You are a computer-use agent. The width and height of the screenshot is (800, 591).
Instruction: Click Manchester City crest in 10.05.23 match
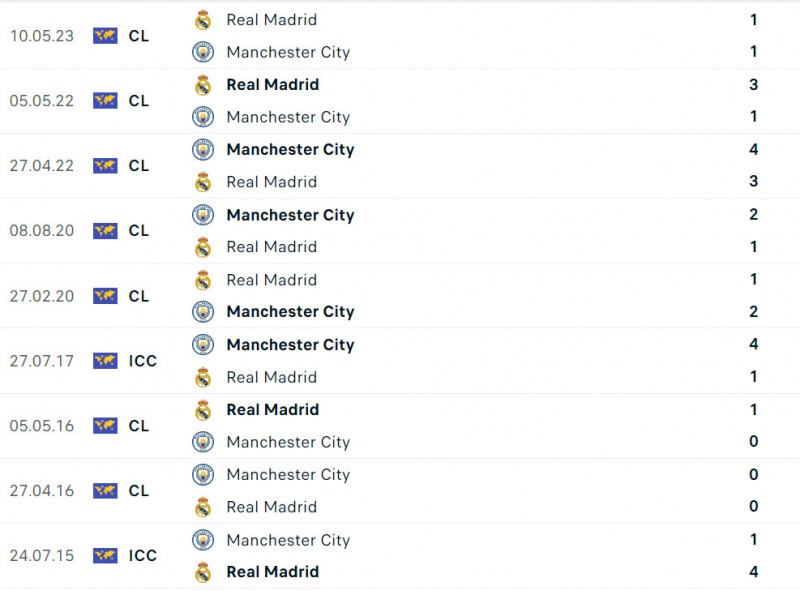click(x=203, y=52)
